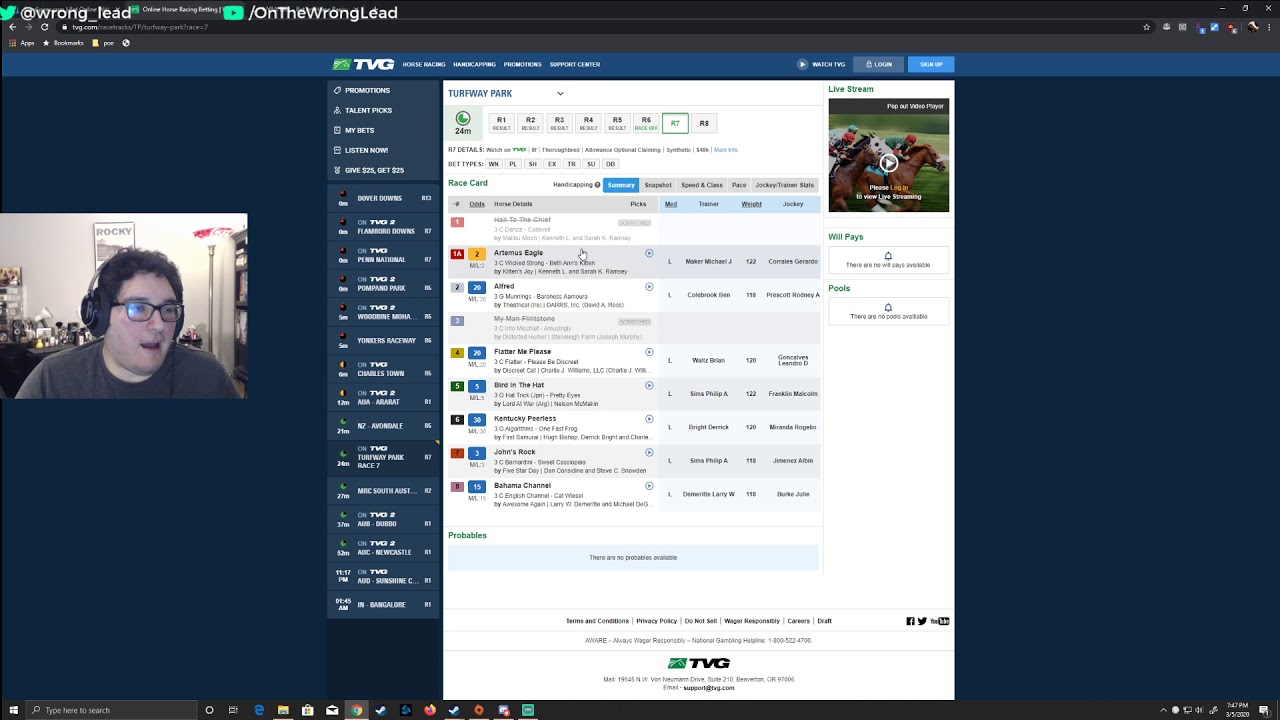Open Microsoft Edge in the taskbar
Image resolution: width=1280 pixels, height=720 pixels.
pos(259,710)
